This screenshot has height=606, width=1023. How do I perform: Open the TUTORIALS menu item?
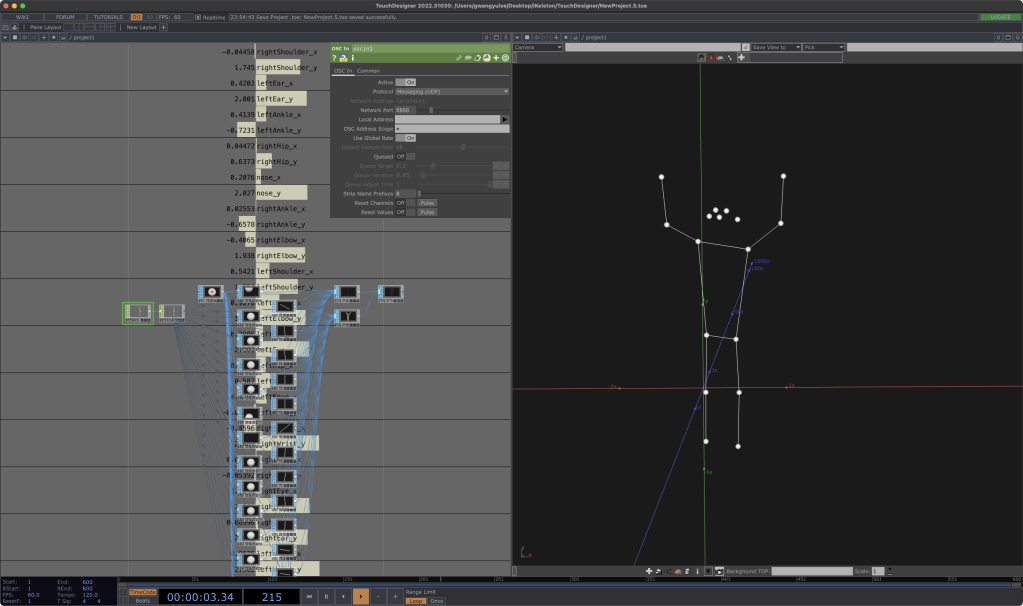pos(108,17)
